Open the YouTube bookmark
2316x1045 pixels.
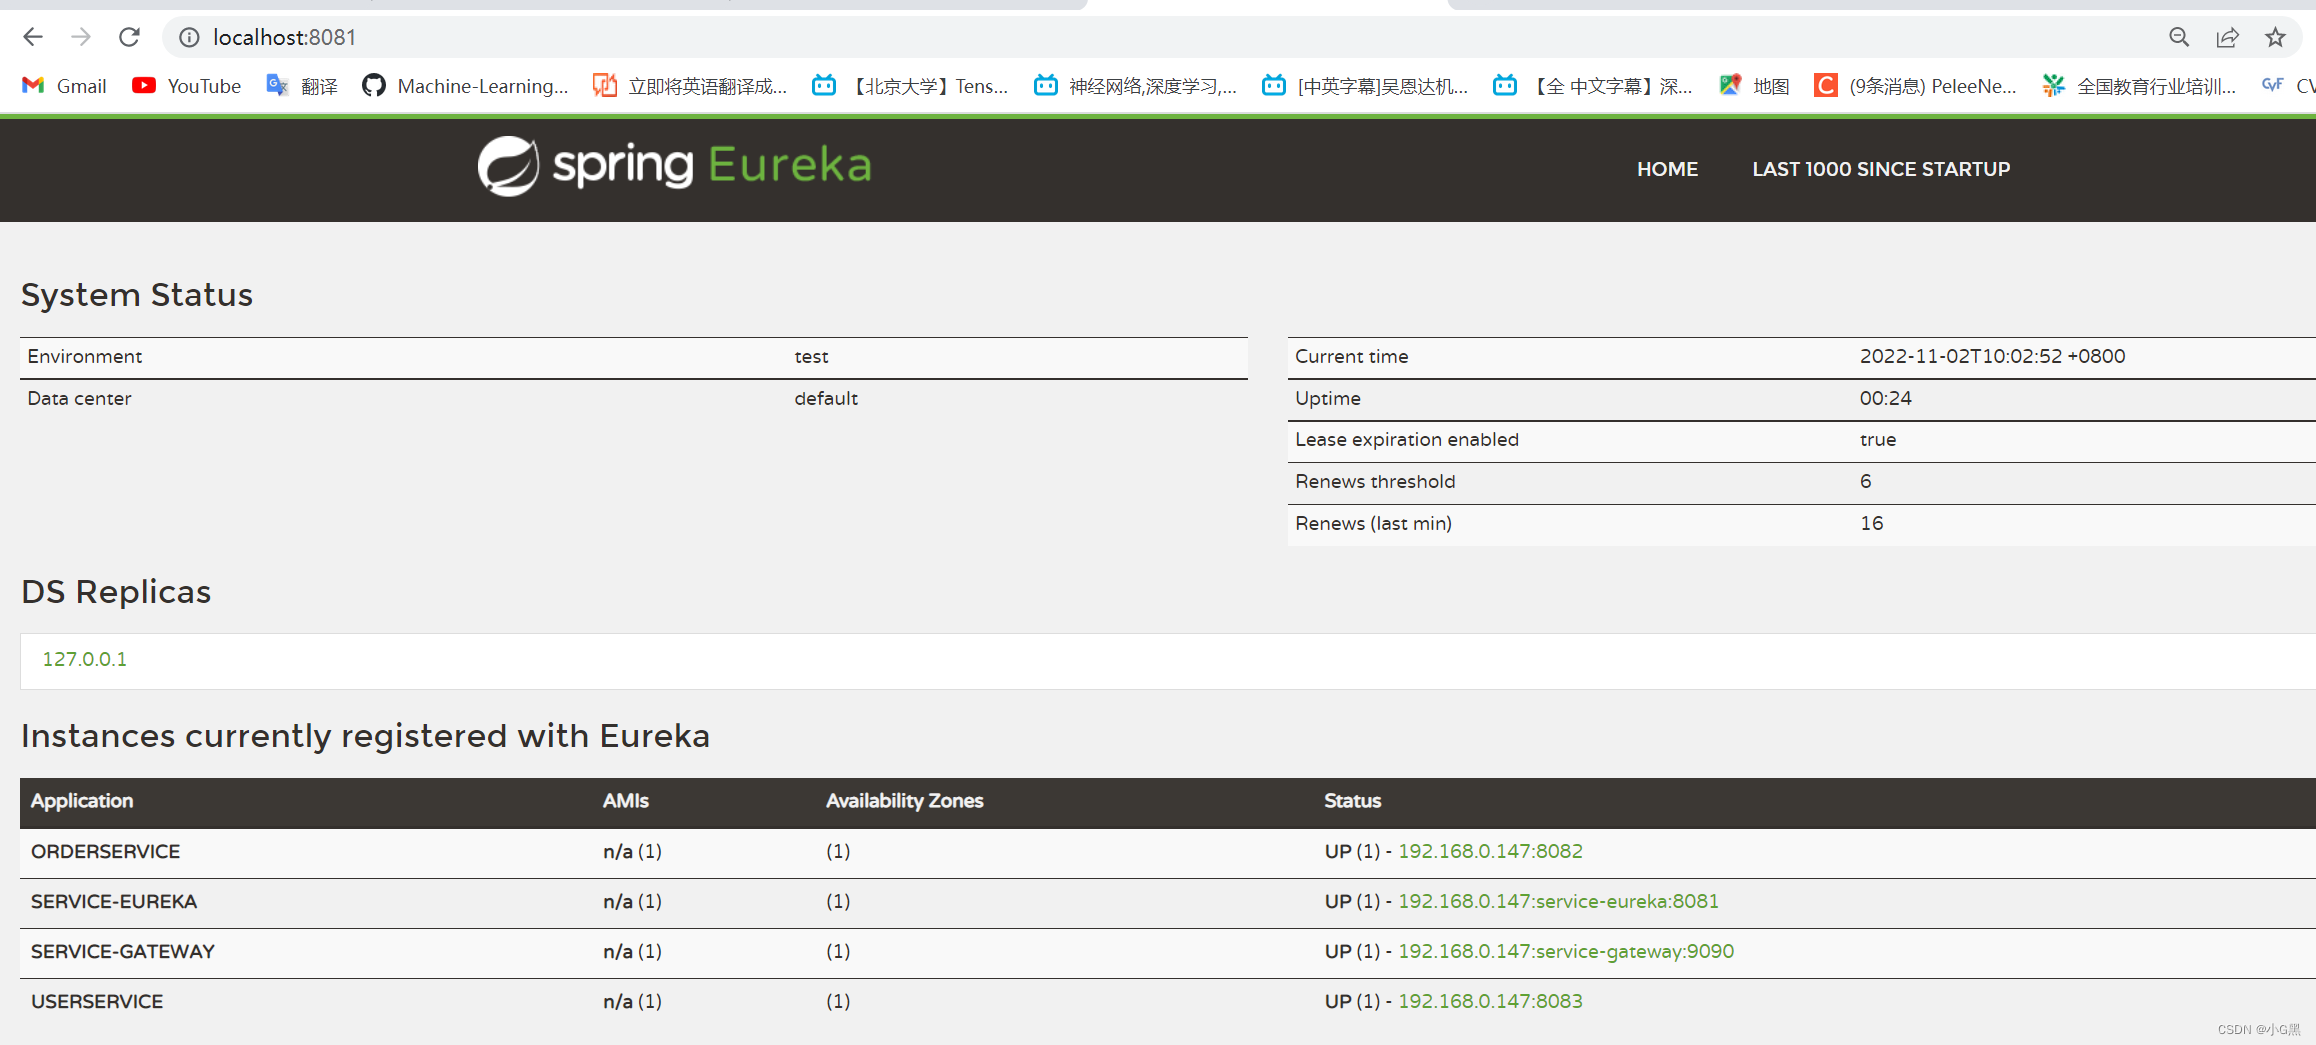(187, 86)
